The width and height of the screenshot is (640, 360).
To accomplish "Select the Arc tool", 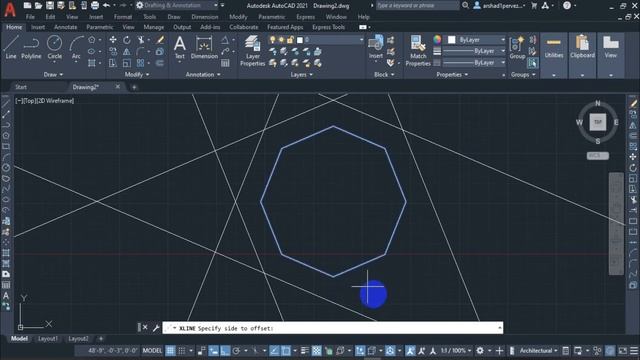I will pos(76,47).
